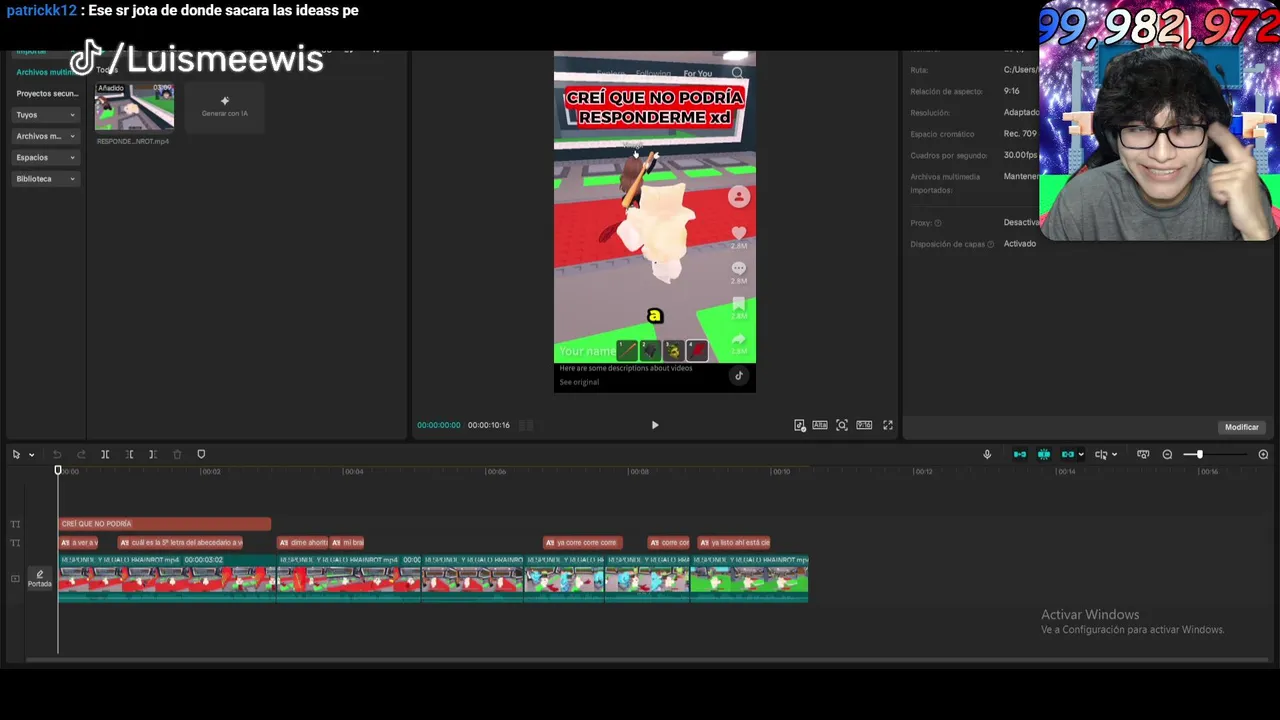Image resolution: width=1280 pixels, height=720 pixels.
Task: Click the Portada cover edit button
Action: click(40, 579)
